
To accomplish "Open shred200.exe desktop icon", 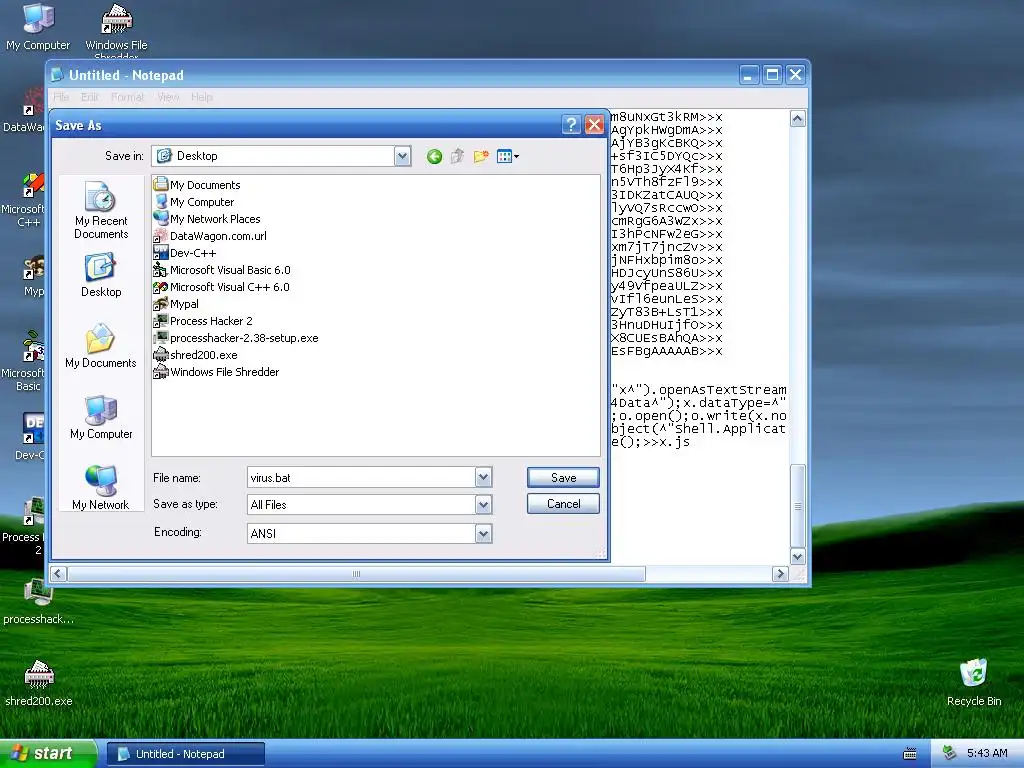I will (39, 683).
